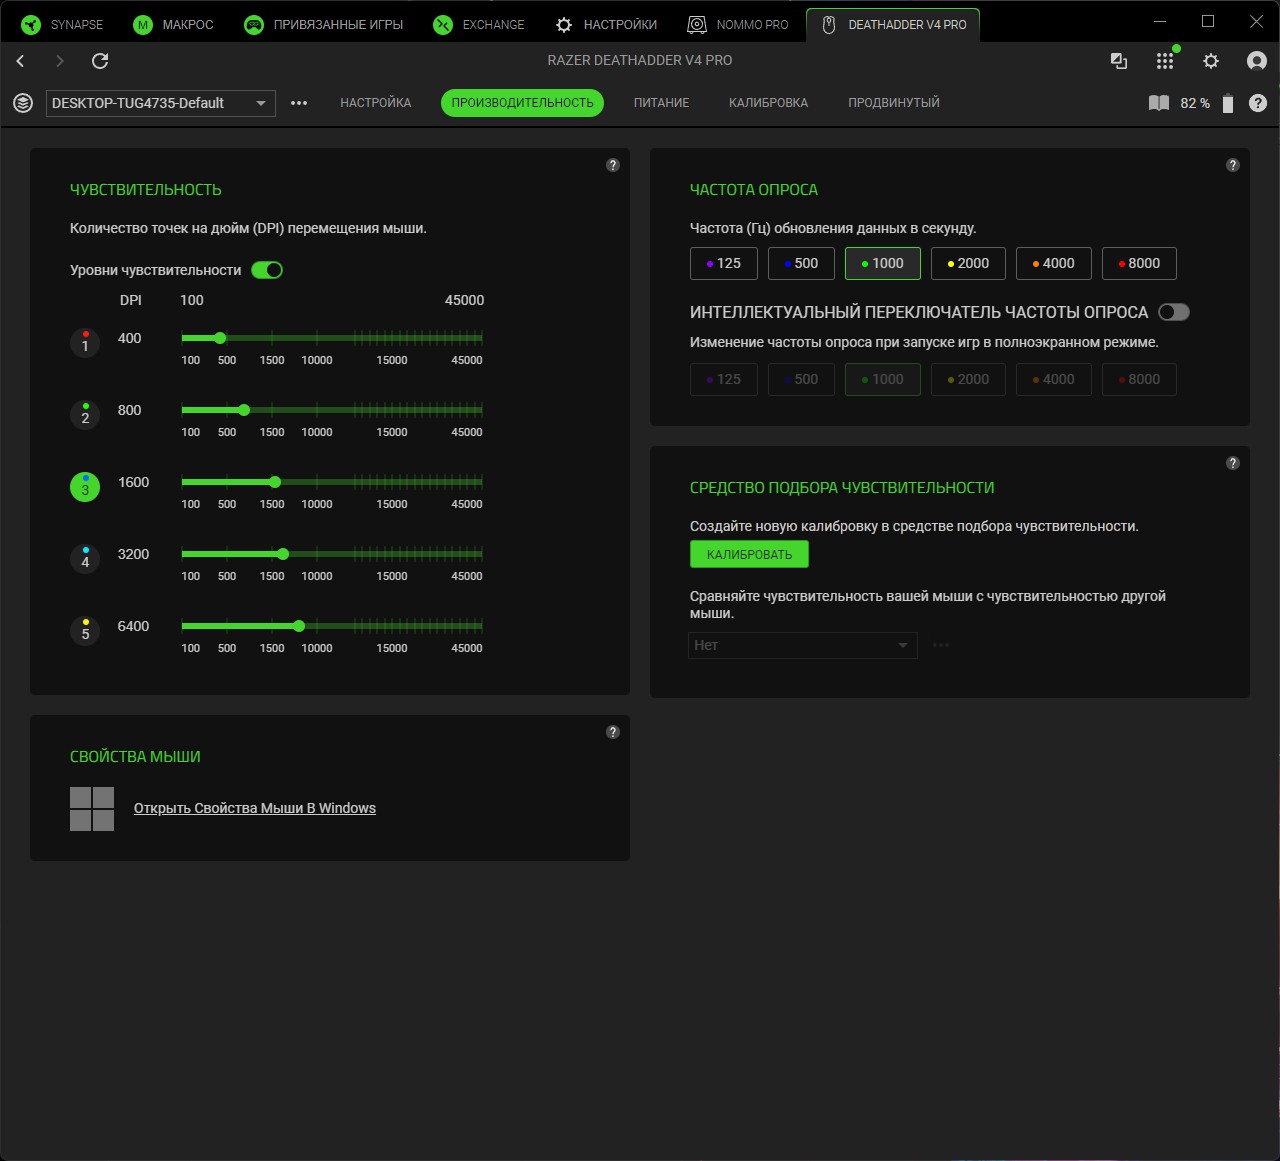The image size is (1280, 1161).
Task: Click the gamepad icon for Привязанные игры
Action: 254,25
